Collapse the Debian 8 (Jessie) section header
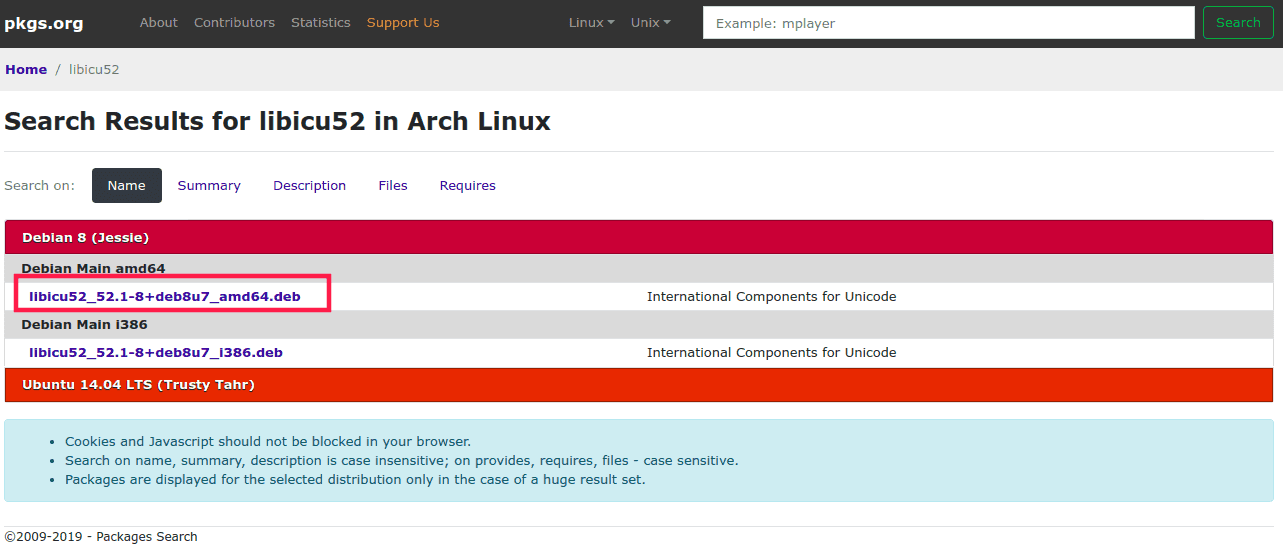The height and width of the screenshot is (557, 1283). pyautogui.click(x=85, y=238)
